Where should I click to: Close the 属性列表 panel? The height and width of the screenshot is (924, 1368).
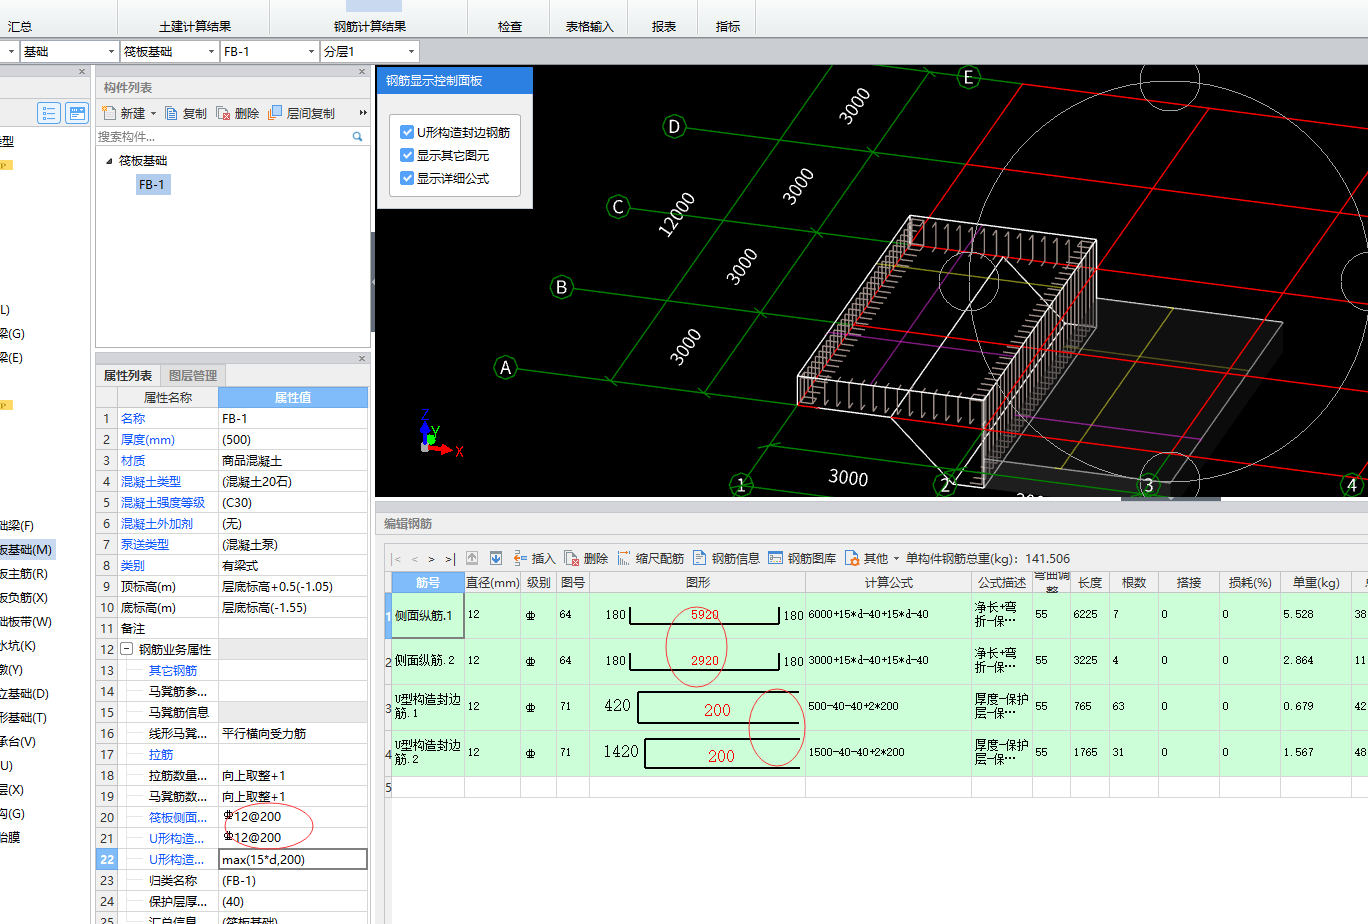click(362, 358)
